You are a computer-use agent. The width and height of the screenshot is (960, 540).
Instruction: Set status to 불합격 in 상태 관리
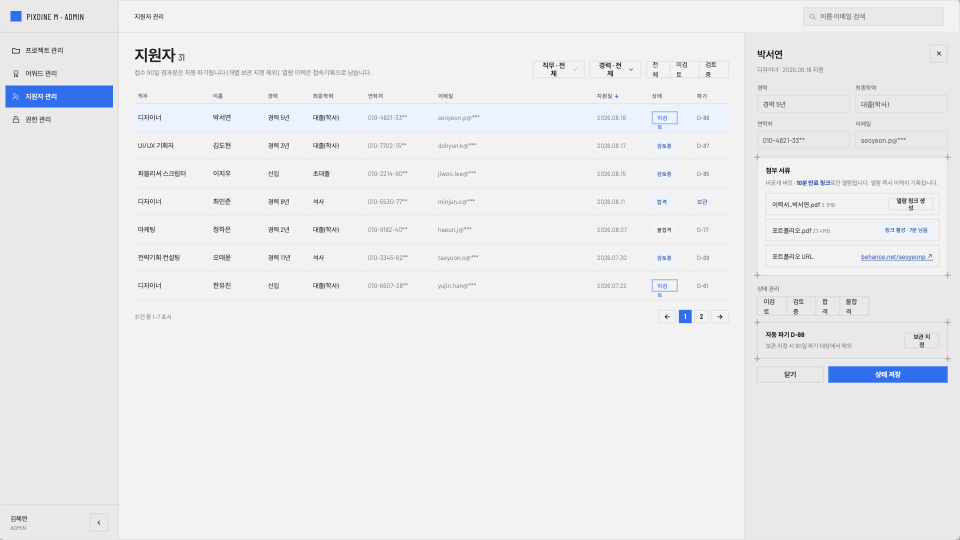pos(852,306)
